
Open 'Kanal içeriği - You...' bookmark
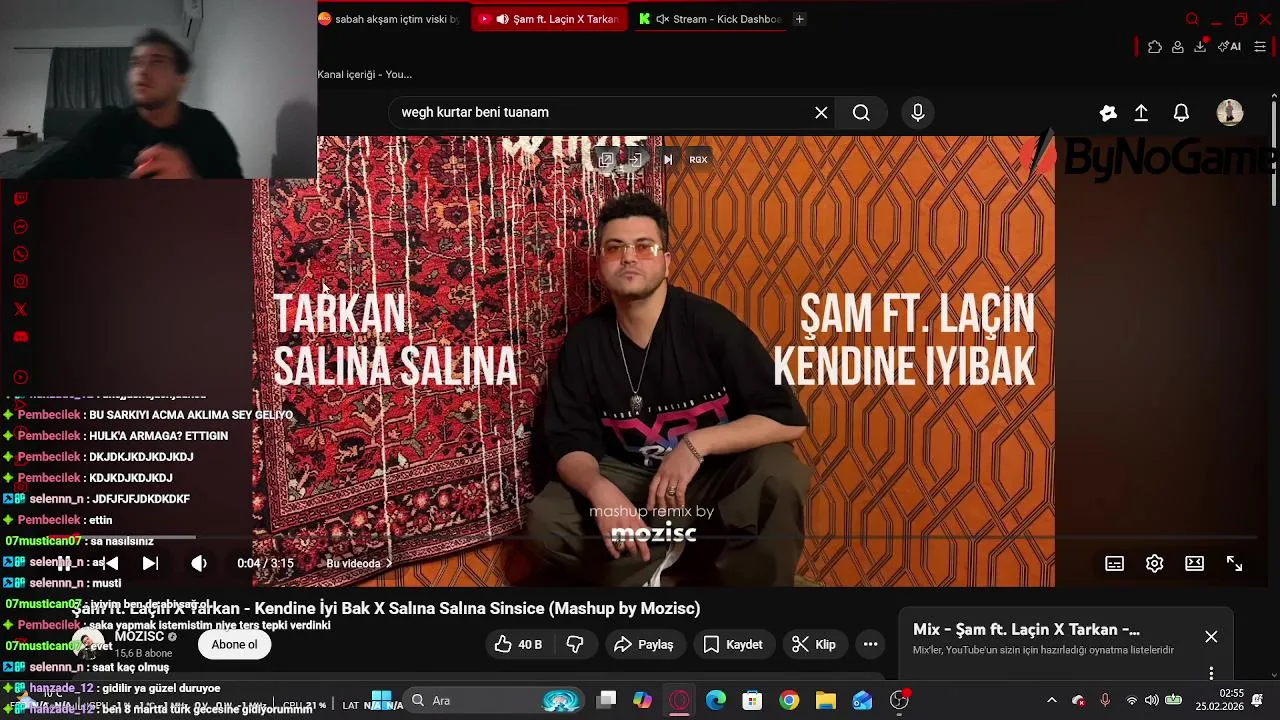tap(364, 74)
